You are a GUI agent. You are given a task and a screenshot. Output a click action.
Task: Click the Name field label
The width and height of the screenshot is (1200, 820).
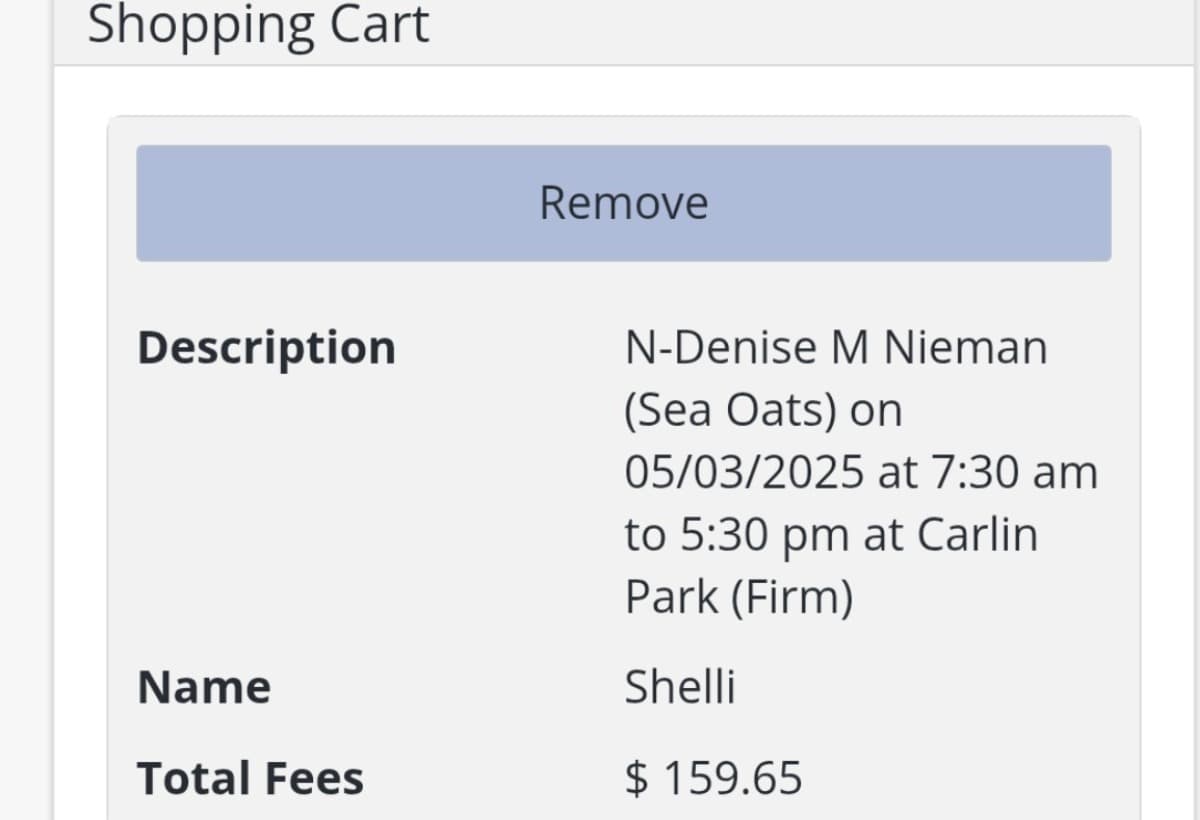click(204, 687)
